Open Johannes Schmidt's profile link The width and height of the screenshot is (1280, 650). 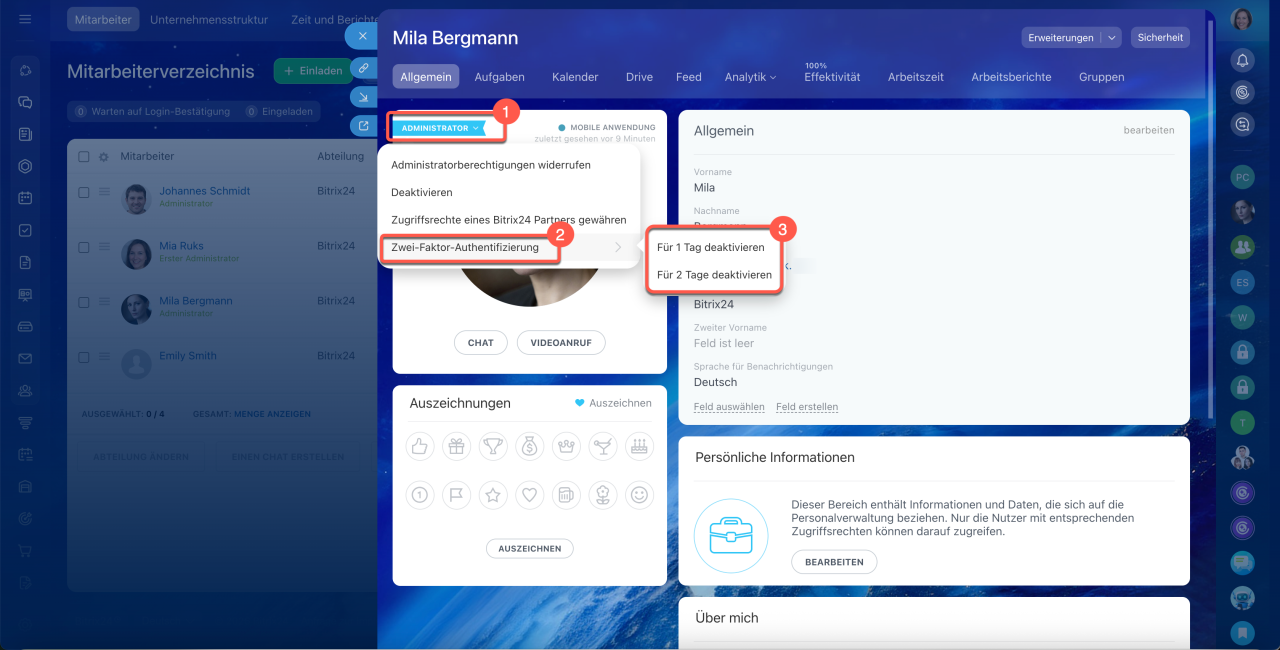205,191
